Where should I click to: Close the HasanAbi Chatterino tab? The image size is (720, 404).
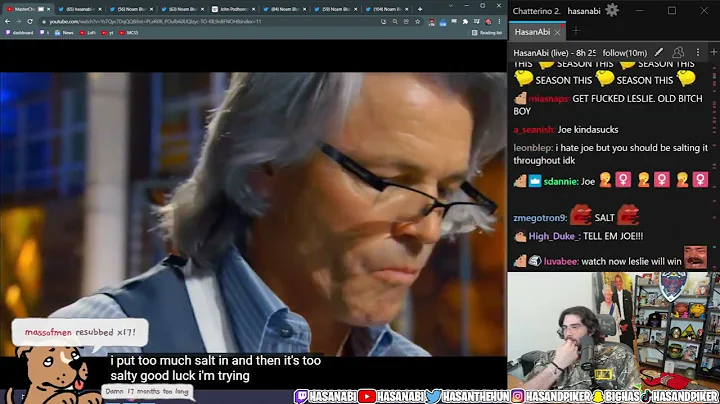557,32
